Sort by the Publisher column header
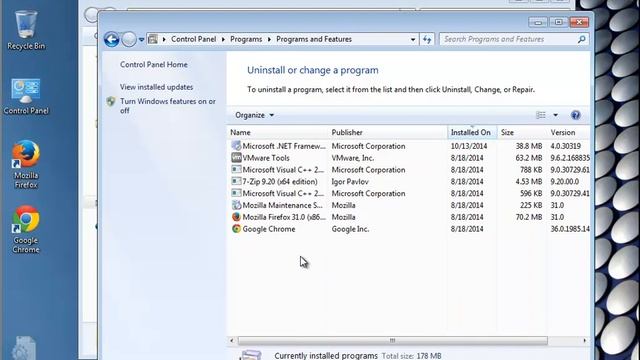 pos(388,132)
